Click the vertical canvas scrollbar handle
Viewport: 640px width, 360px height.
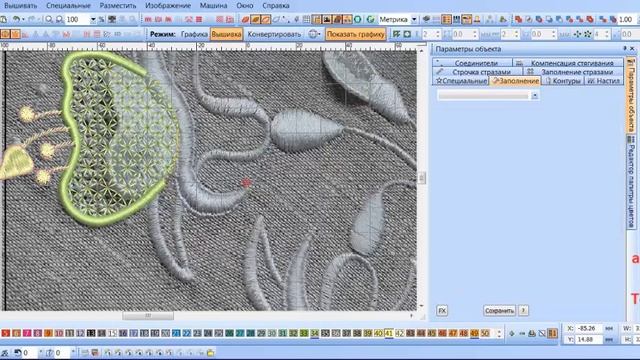click(422, 178)
